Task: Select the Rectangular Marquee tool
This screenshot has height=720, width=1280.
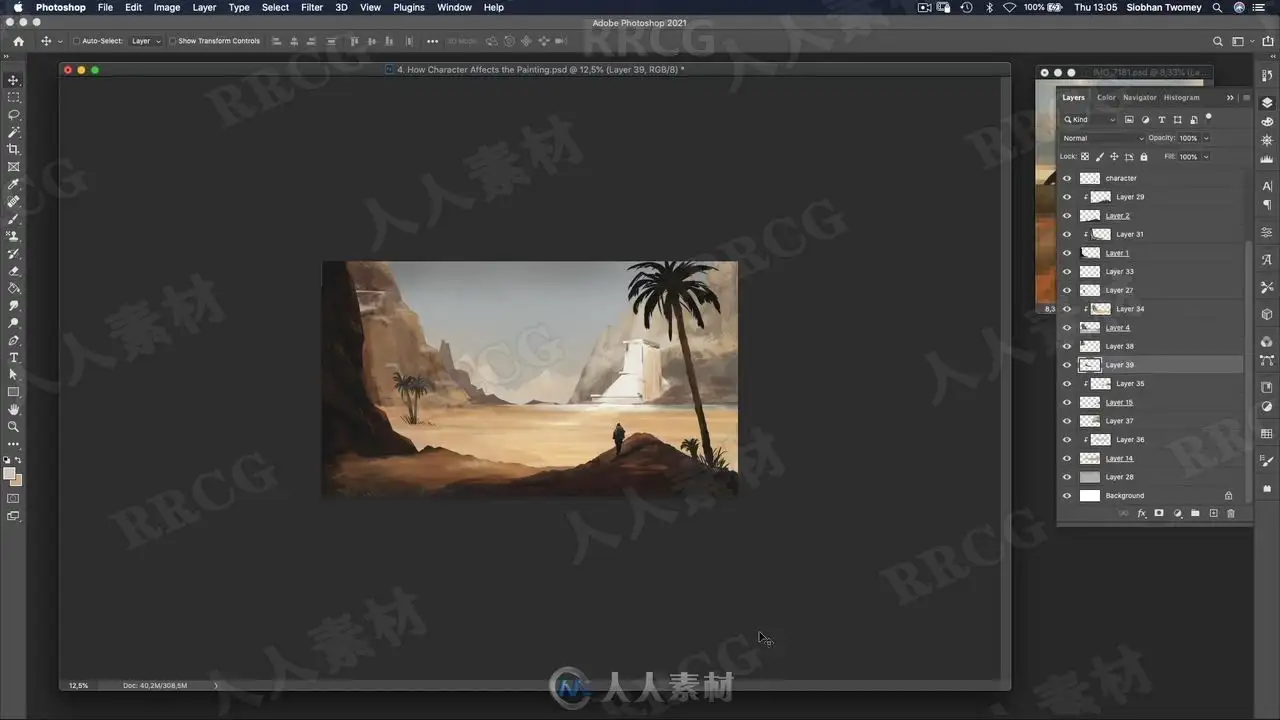Action: click(13, 97)
